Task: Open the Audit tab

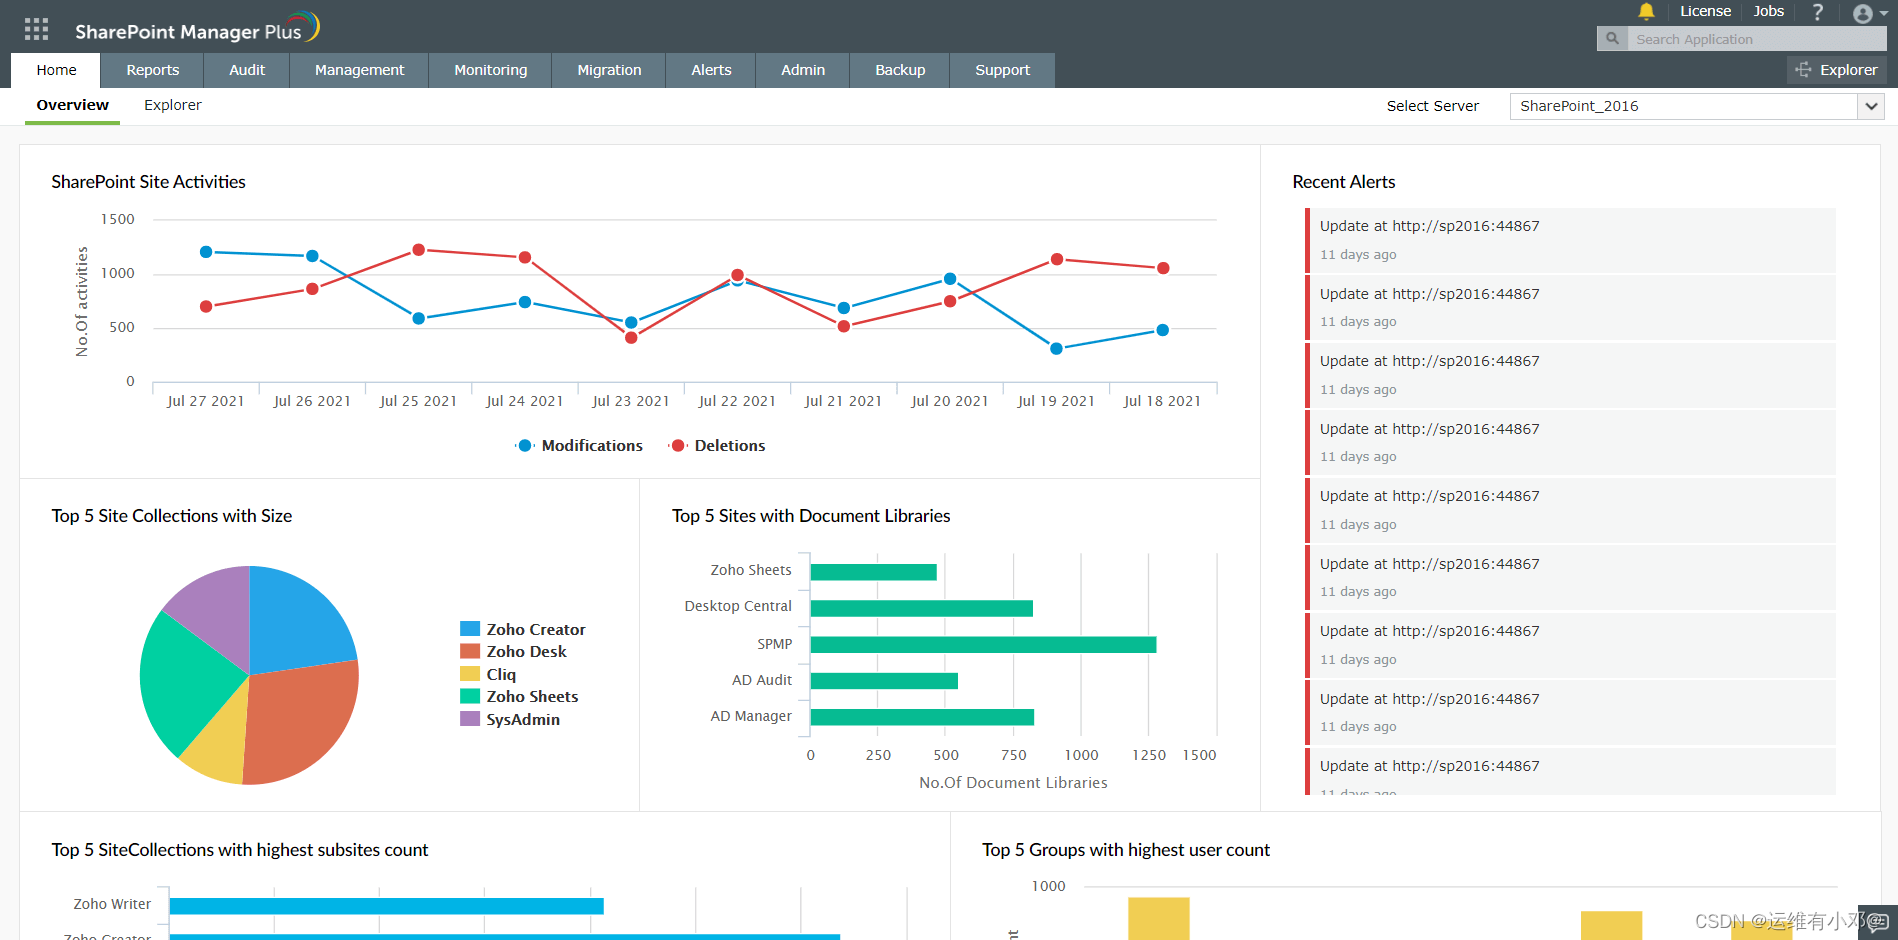Action: (x=247, y=70)
